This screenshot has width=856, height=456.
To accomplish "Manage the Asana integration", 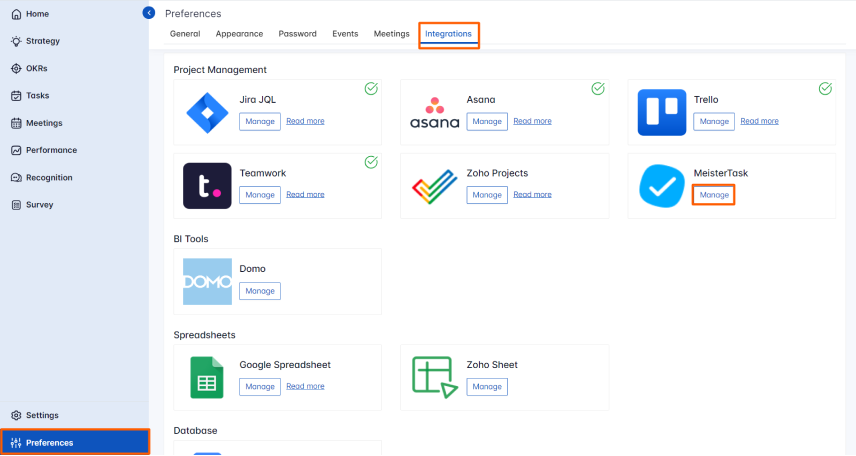I will (x=487, y=122).
